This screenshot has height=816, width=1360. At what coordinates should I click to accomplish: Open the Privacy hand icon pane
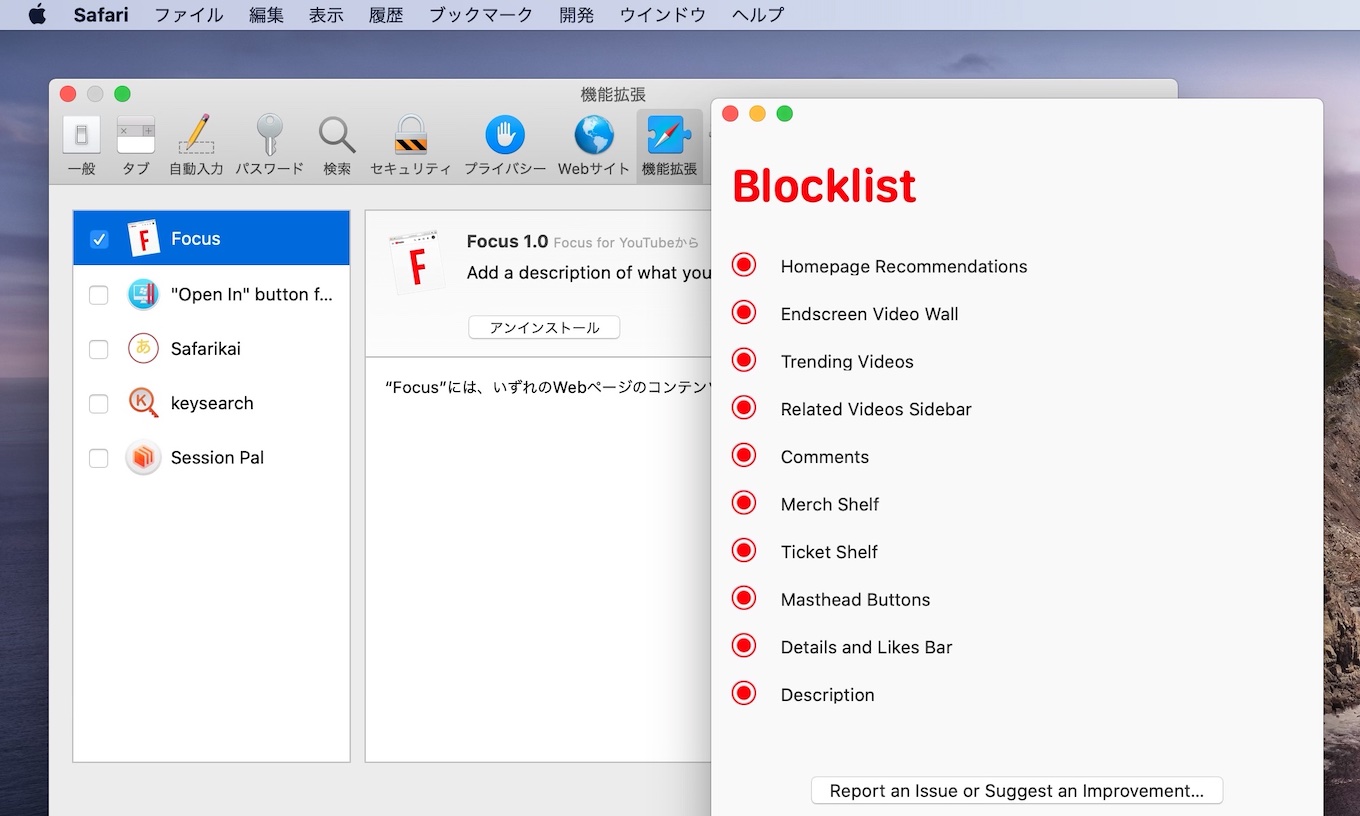click(505, 135)
